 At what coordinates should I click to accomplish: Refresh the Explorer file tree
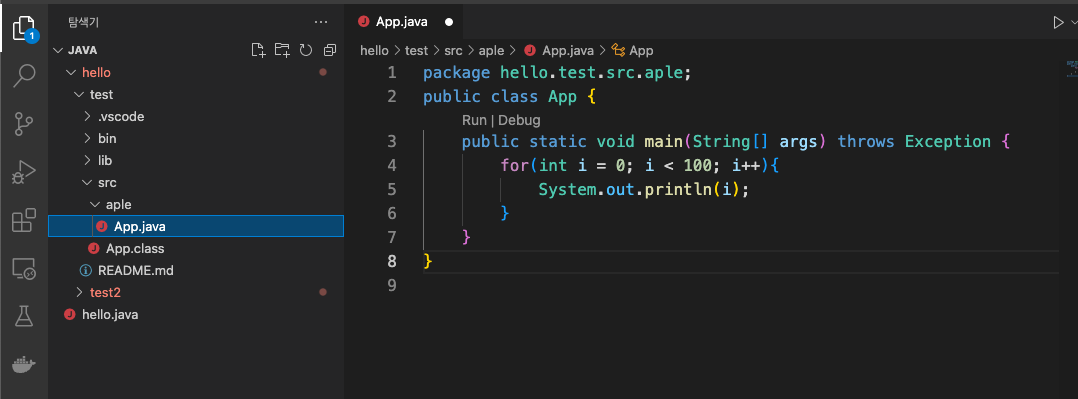point(306,50)
